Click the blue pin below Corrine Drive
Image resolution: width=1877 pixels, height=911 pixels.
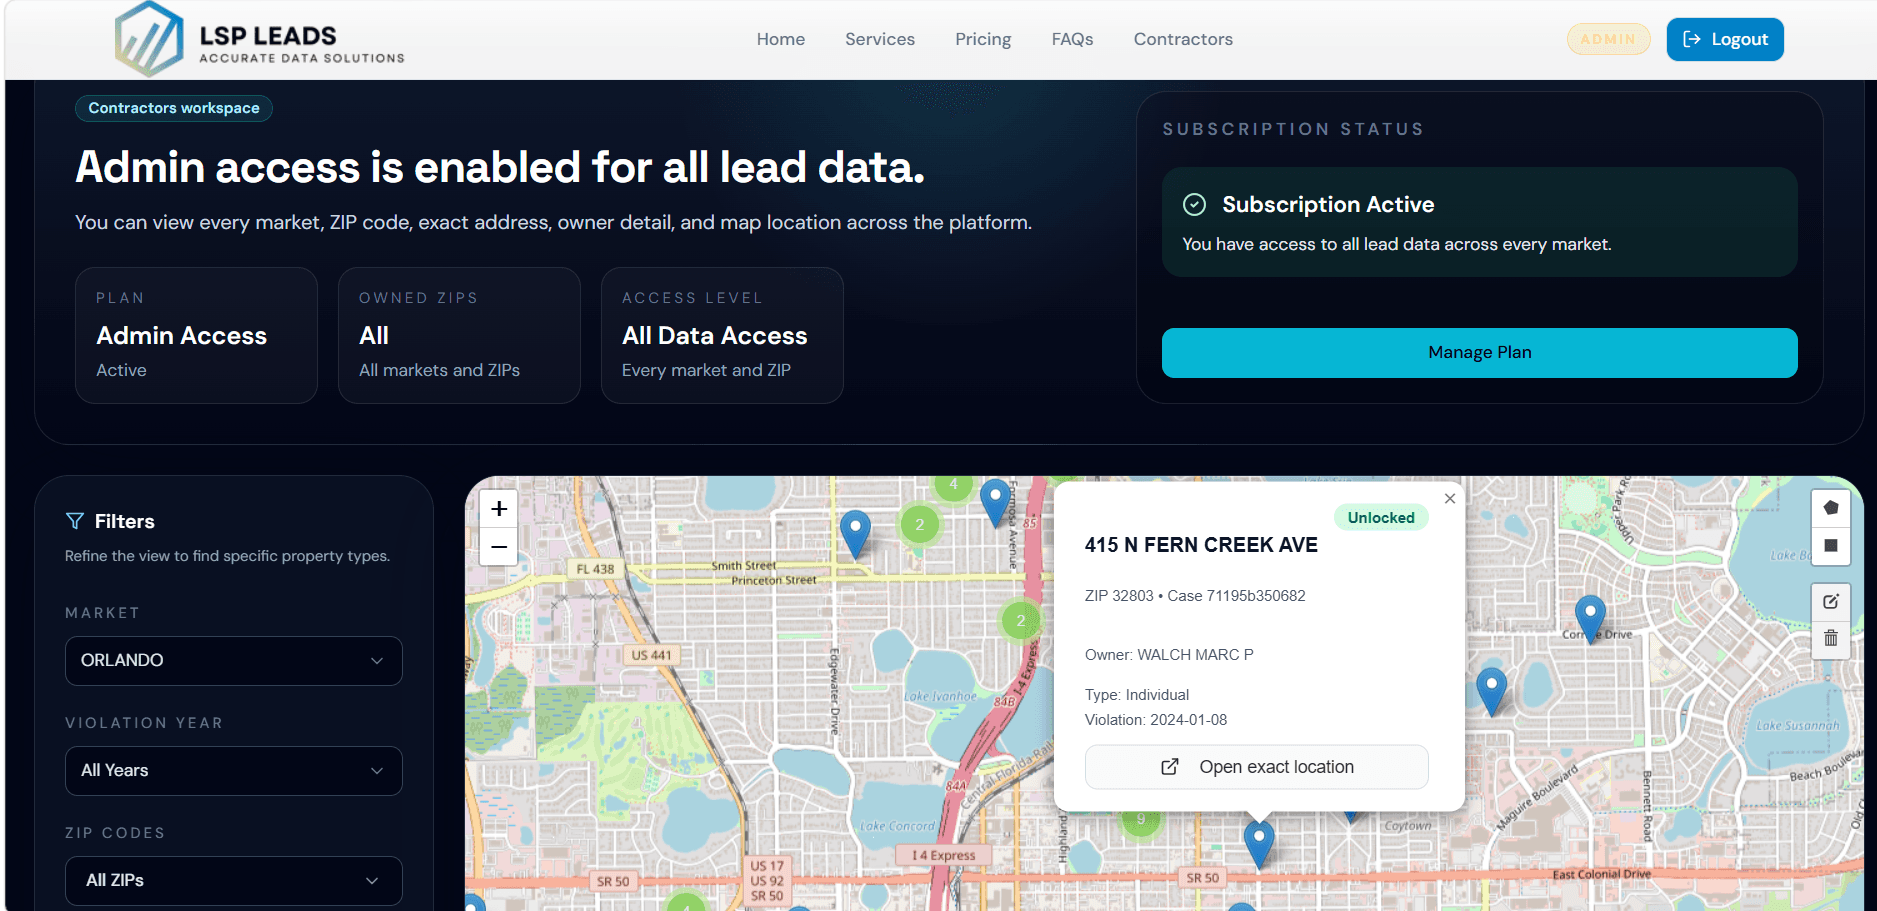click(x=1491, y=690)
